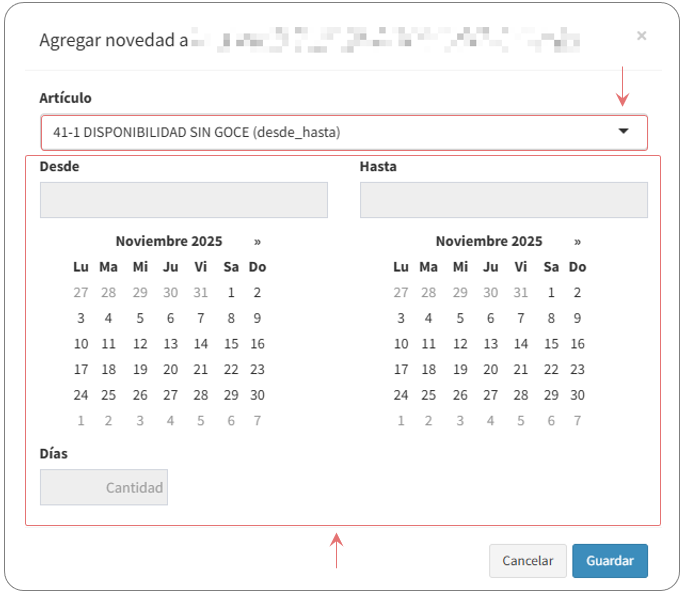Select October 31 in Desde calendar
The height and width of the screenshot is (594, 683).
[201, 293]
